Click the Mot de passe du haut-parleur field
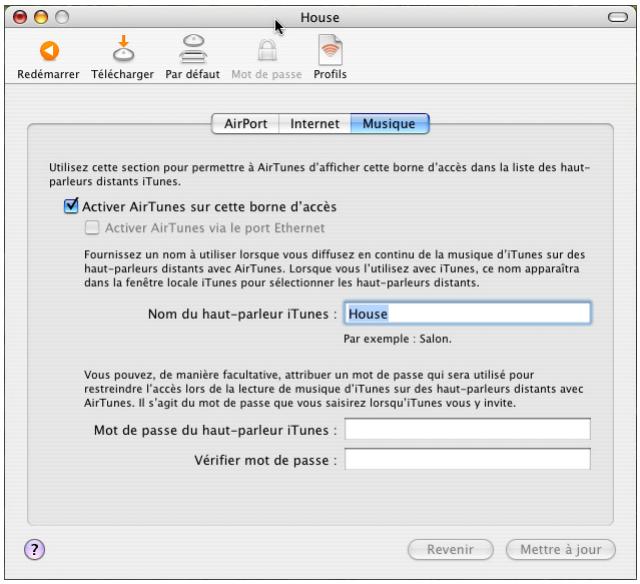 coord(467,429)
